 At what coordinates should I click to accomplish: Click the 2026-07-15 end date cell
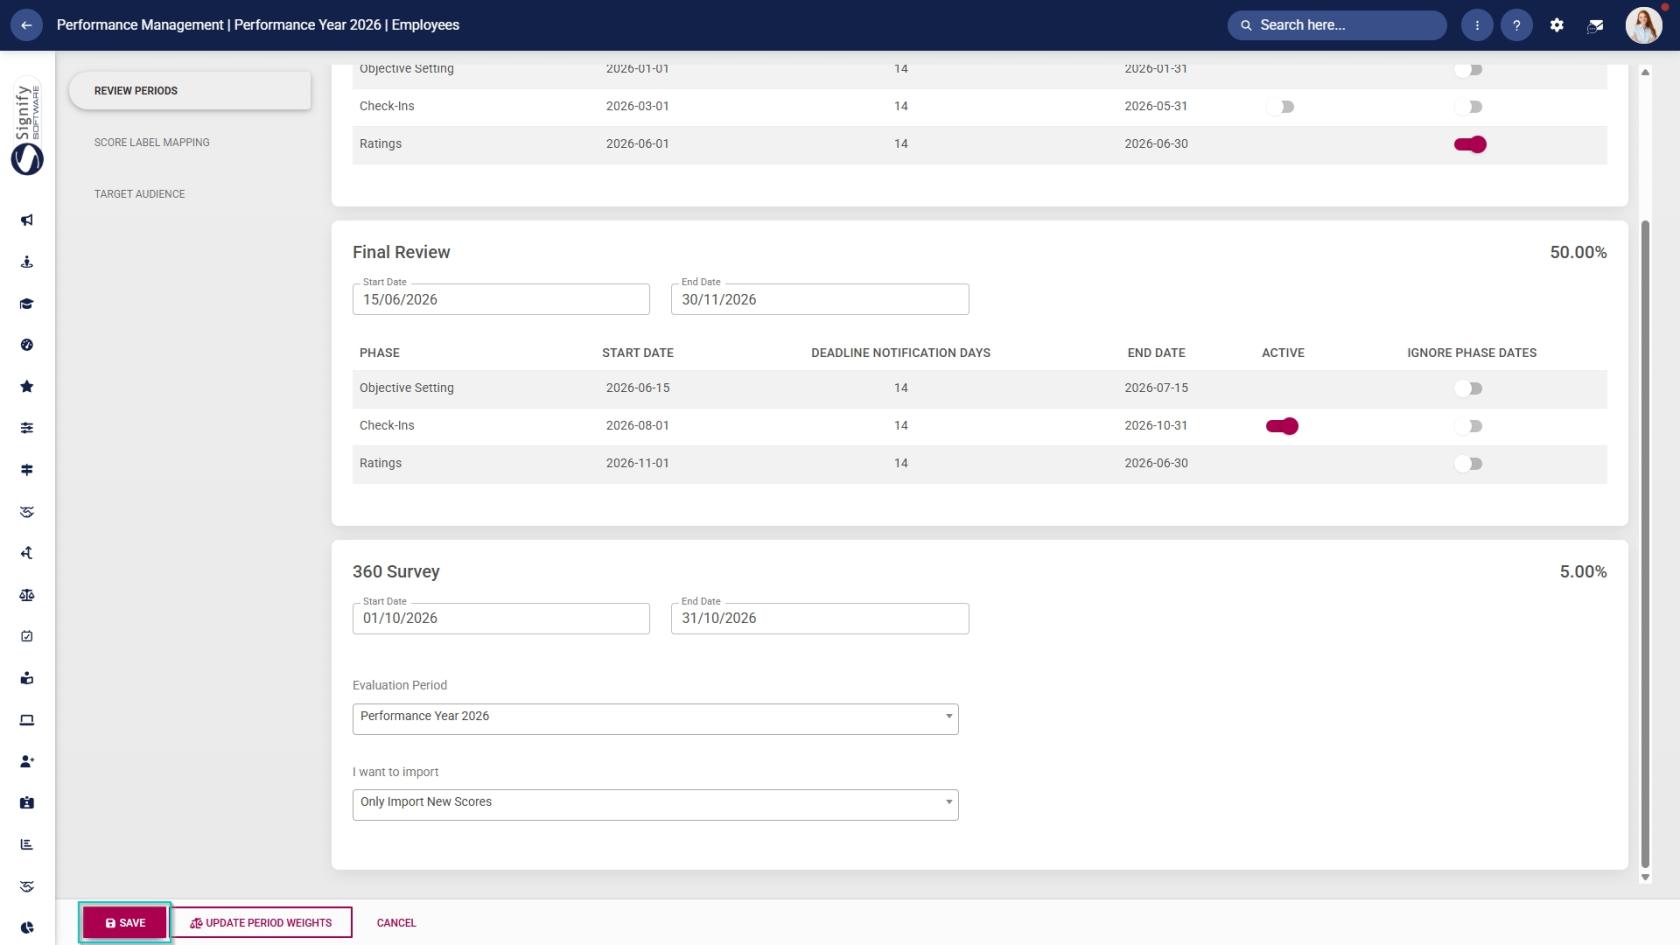(1156, 388)
